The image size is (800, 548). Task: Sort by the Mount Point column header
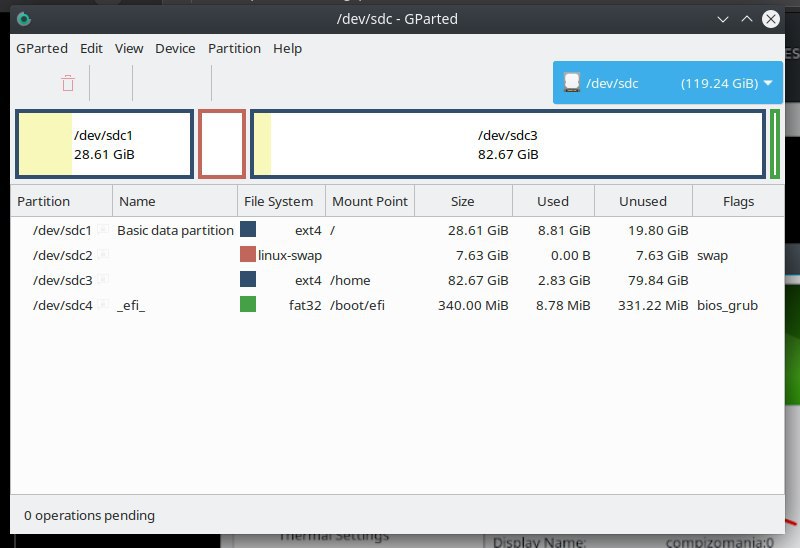click(370, 201)
